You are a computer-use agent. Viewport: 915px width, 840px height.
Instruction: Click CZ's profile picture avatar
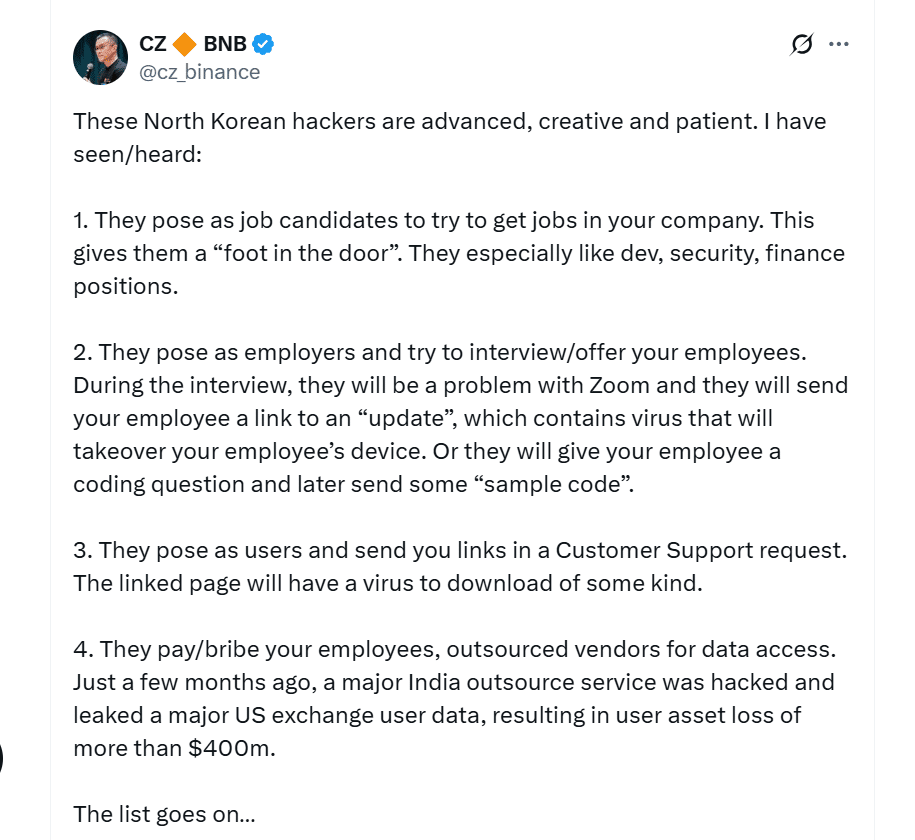point(100,57)
